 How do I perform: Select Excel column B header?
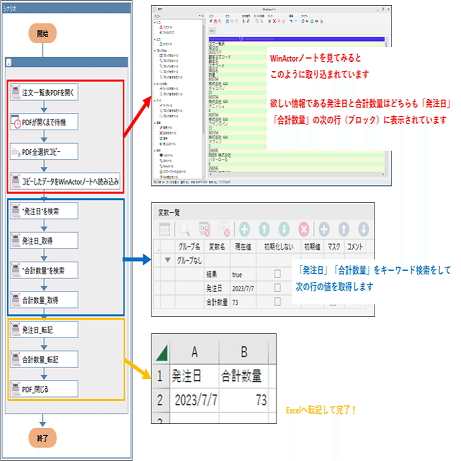pos(244,352)
